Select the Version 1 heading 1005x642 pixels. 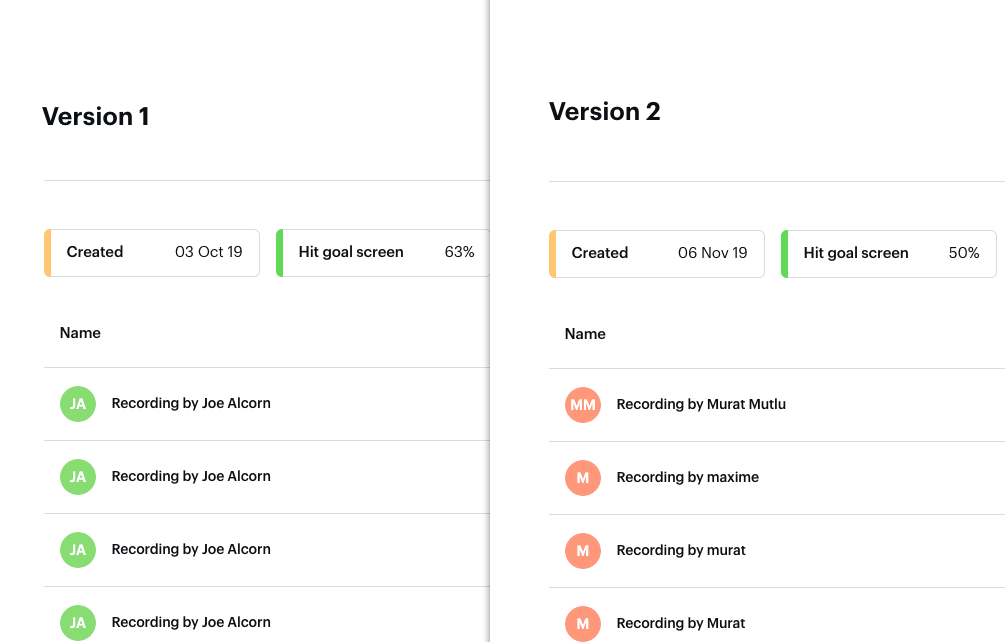[x=96, y=117]
